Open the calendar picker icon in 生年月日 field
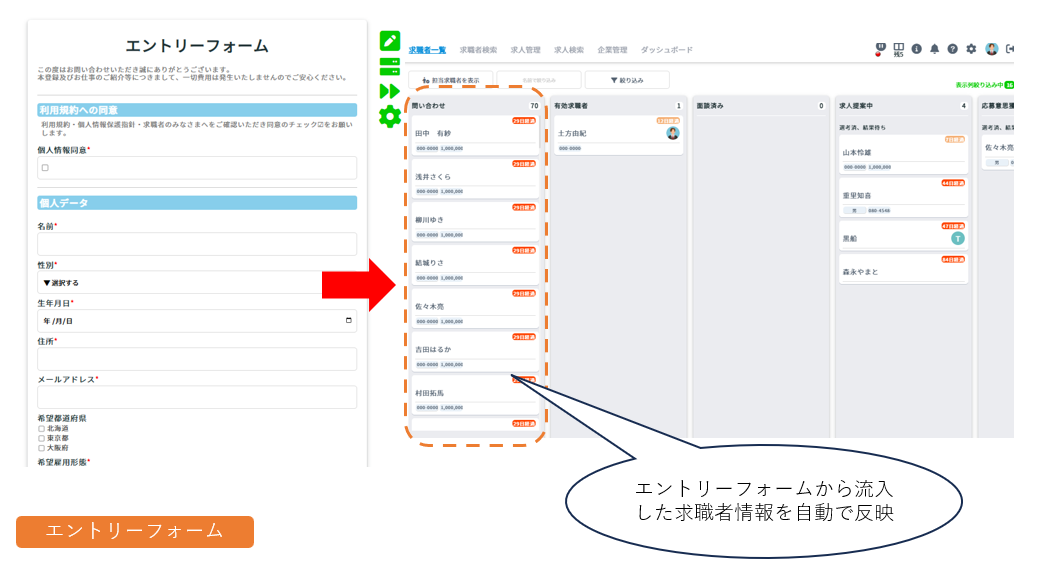This screenshot has height=573, width=1051. coord(349,320)
